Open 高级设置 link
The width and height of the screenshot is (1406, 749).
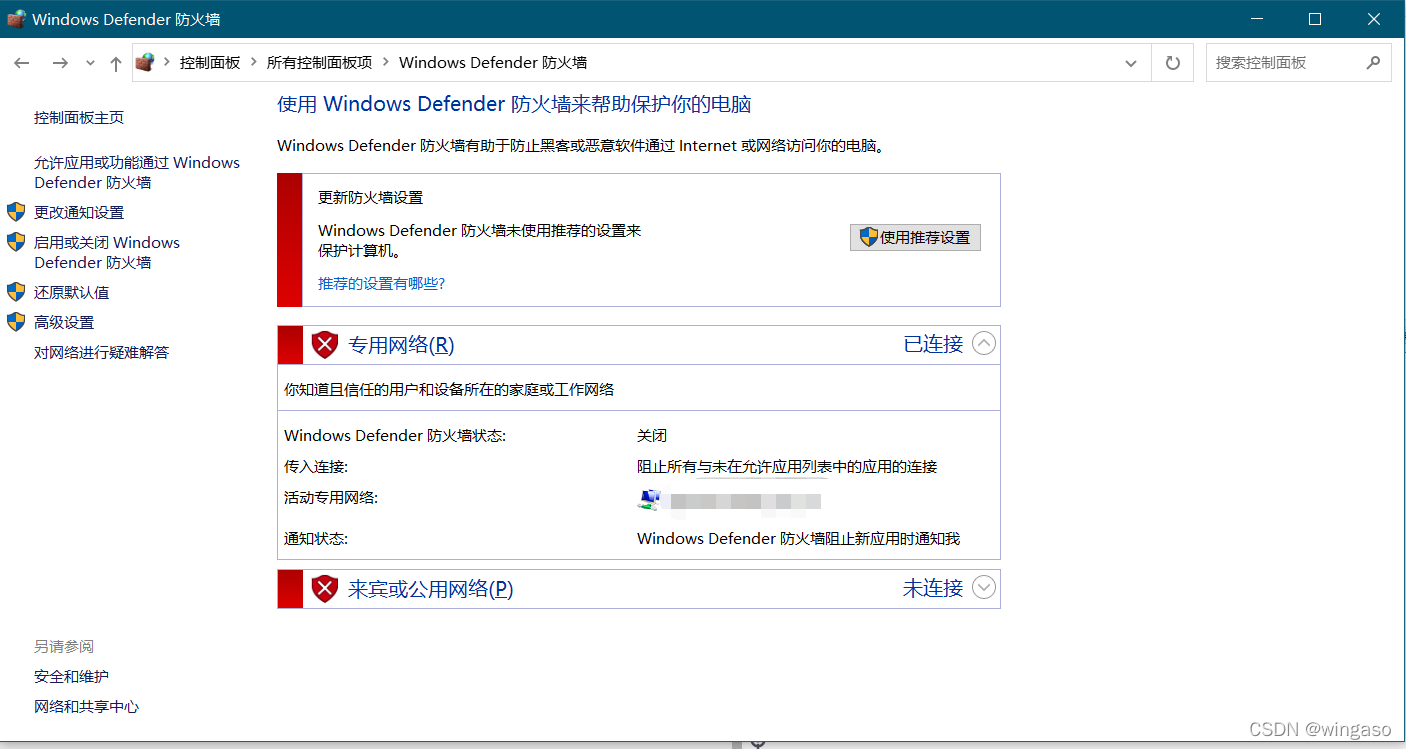pyautogui.click(x=64, y=322)
